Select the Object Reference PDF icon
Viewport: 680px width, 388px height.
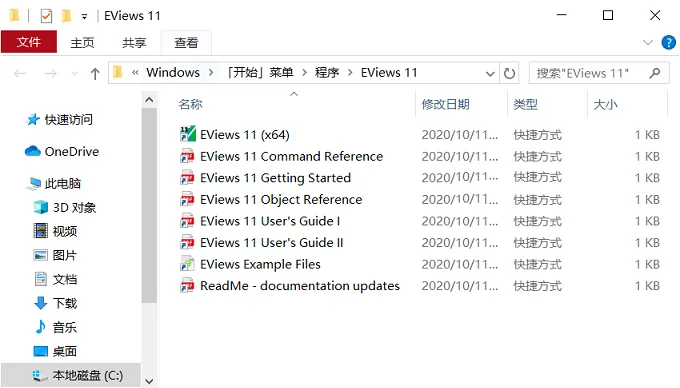[187, 199]
